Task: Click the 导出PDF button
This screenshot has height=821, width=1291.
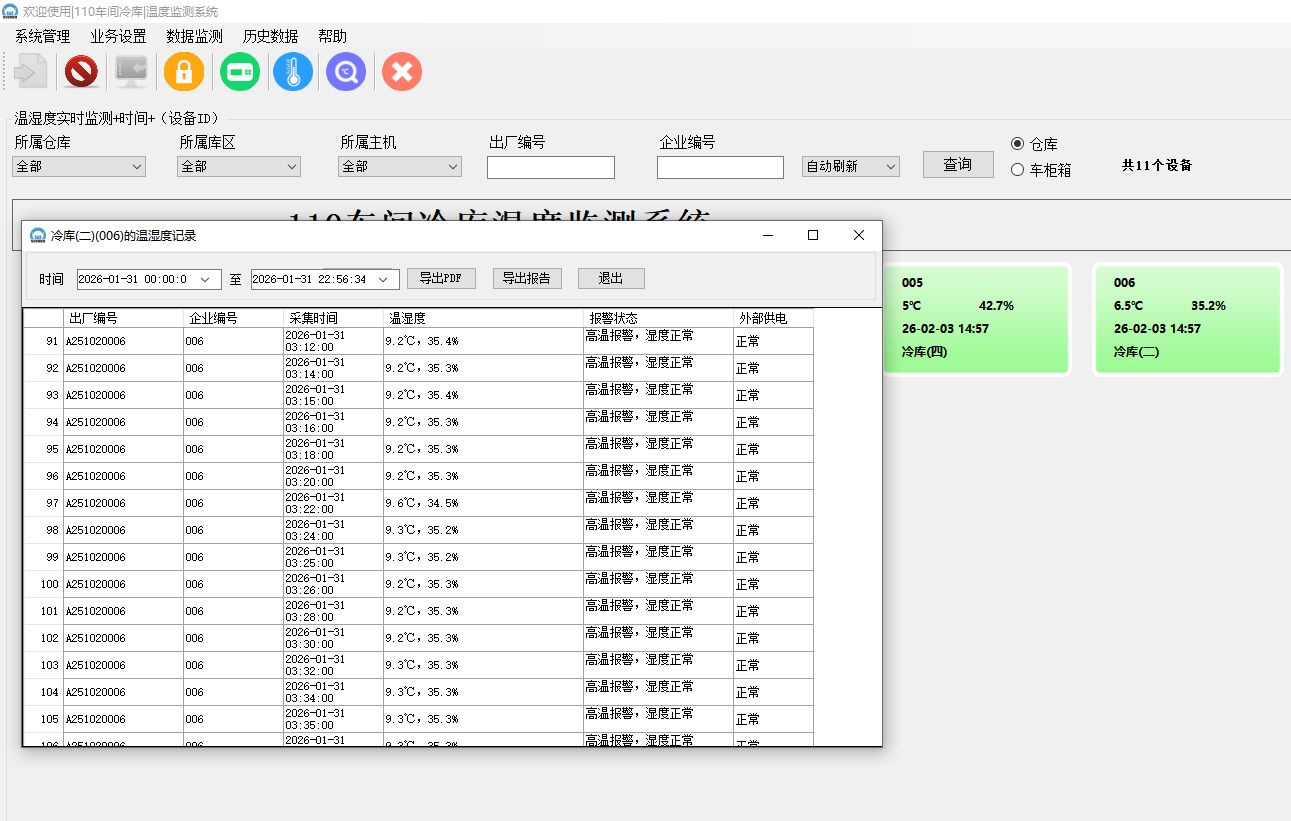Action: click(441, 279)
